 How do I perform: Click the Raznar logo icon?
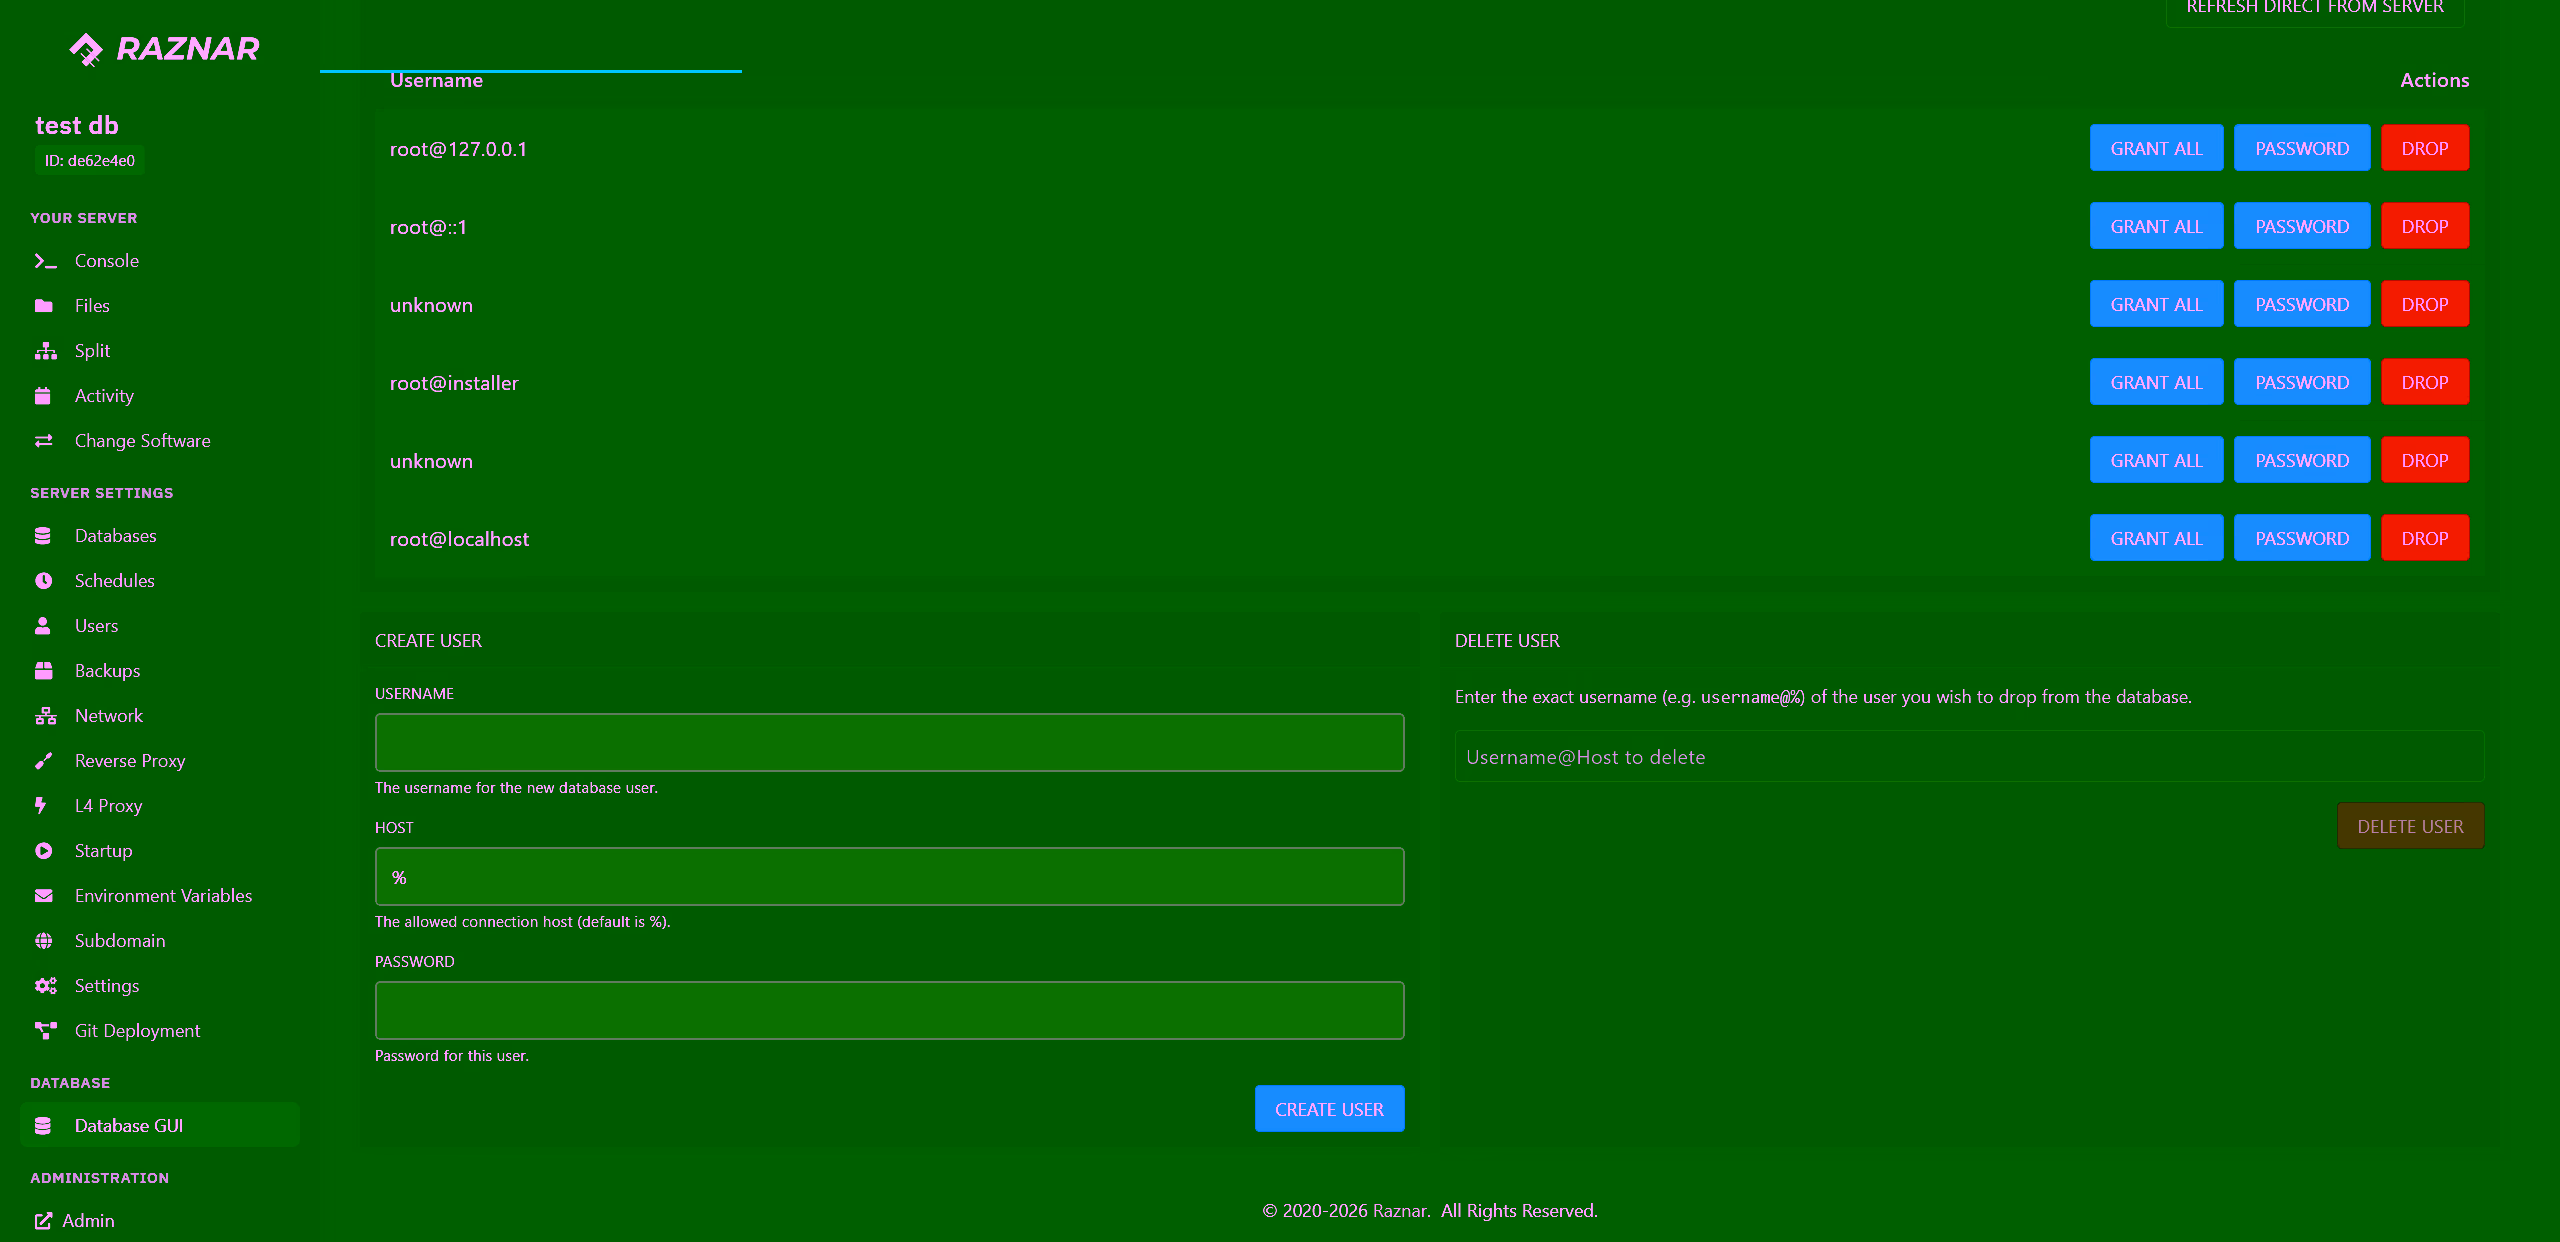(x=86, y=49)
